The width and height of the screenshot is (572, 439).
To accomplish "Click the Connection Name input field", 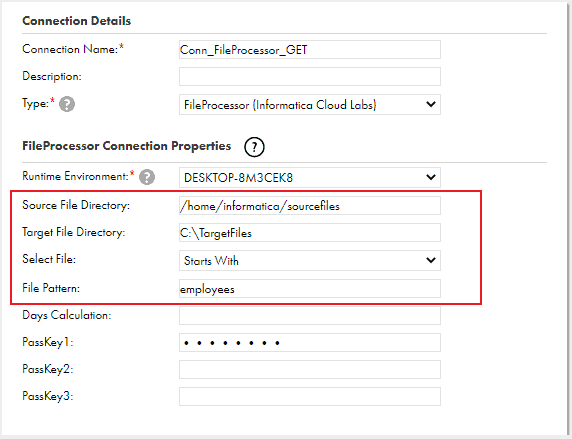I will tap(310, 50).
